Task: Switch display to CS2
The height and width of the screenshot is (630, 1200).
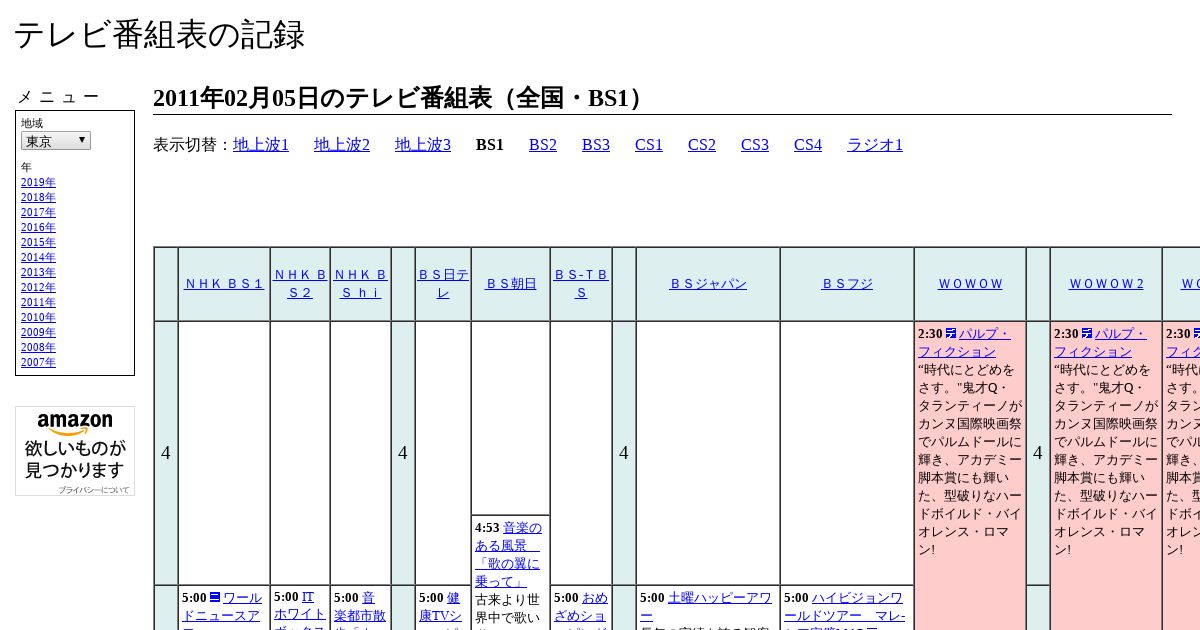Action: pos(702,145)
